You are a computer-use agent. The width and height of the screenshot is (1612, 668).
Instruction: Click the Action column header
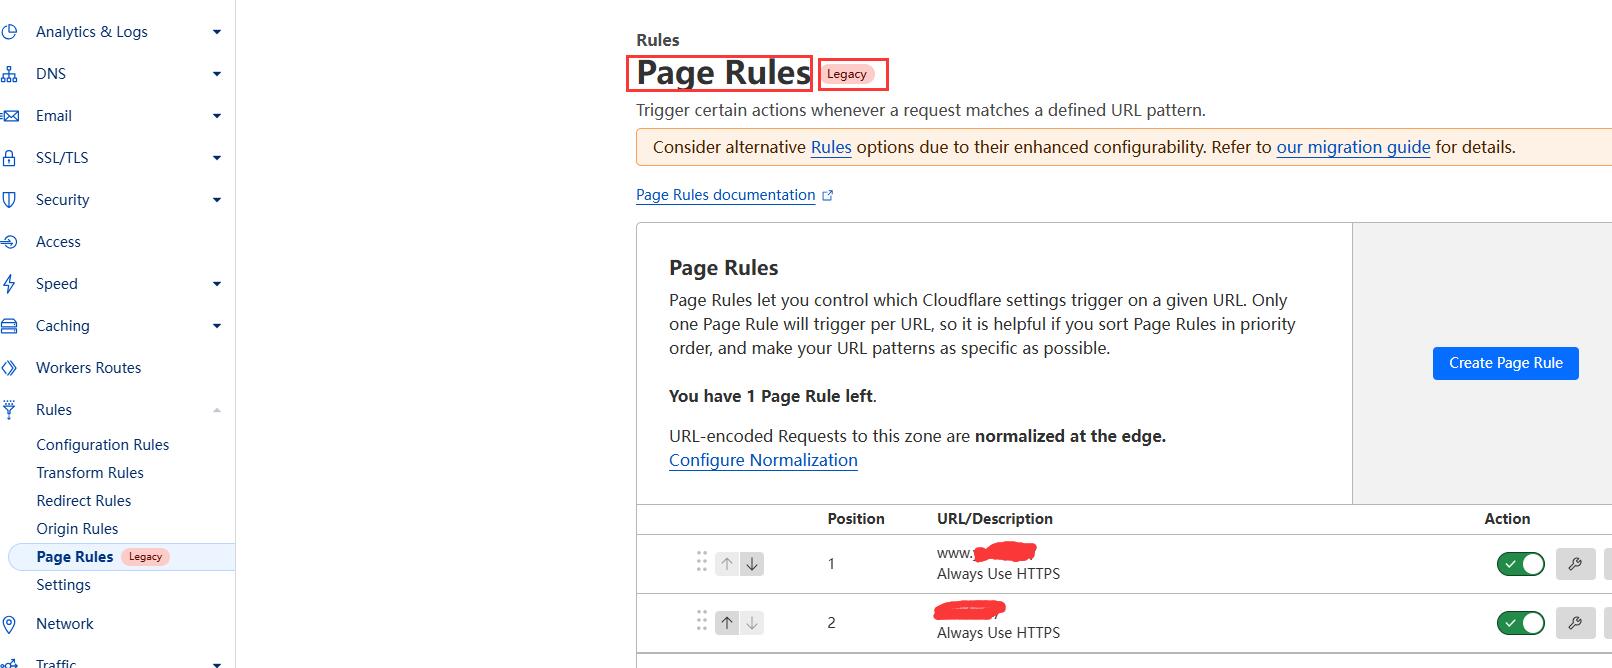pyautogui.click(x=1507, y=519)
